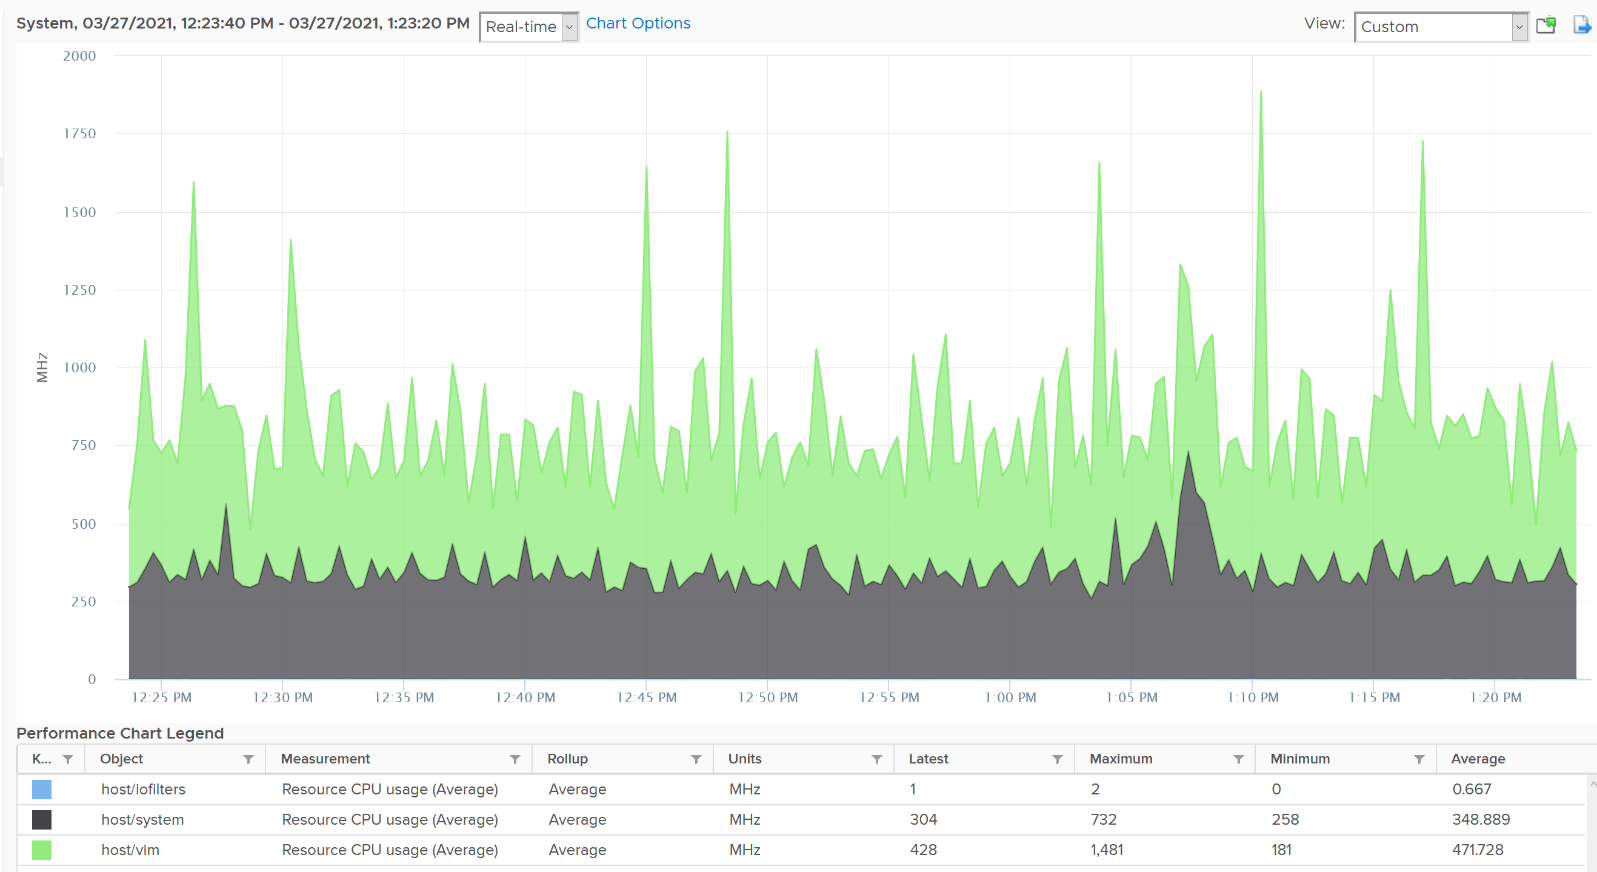This screenshot has height=872, width=1597.
Task: Sort by Average column header
Action: 1478,759
